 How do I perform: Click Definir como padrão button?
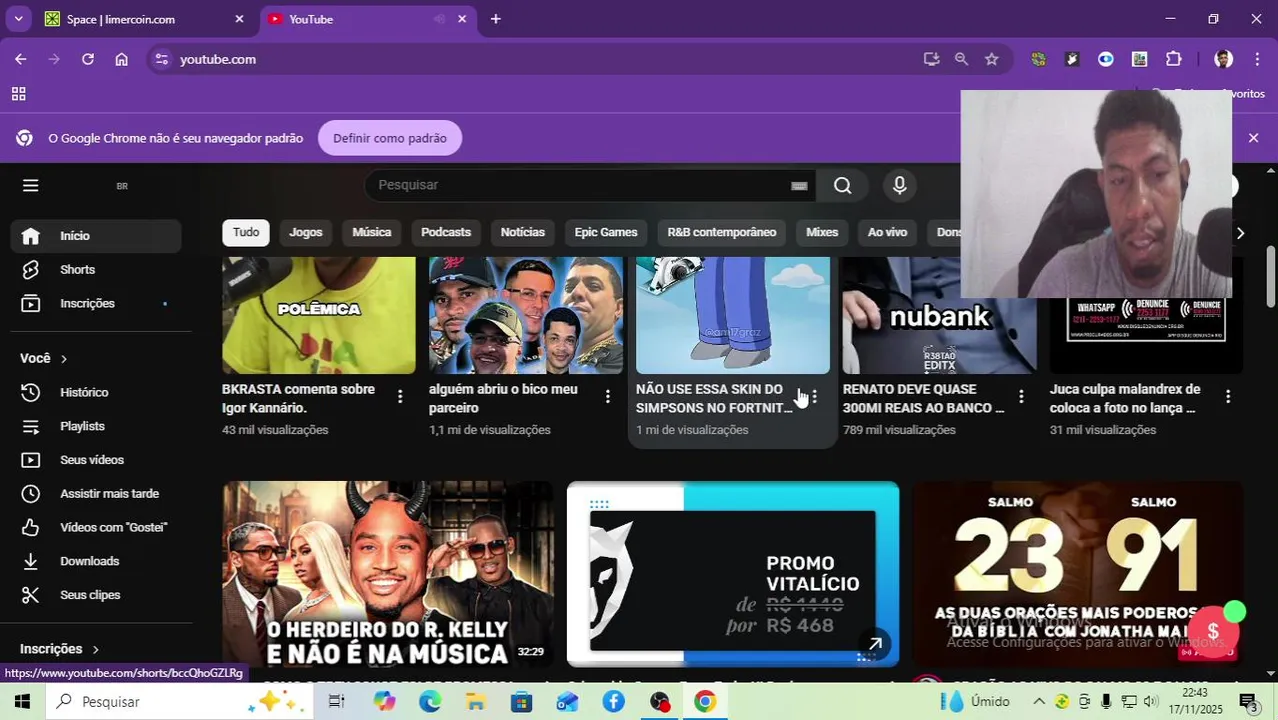click(390, 138)
